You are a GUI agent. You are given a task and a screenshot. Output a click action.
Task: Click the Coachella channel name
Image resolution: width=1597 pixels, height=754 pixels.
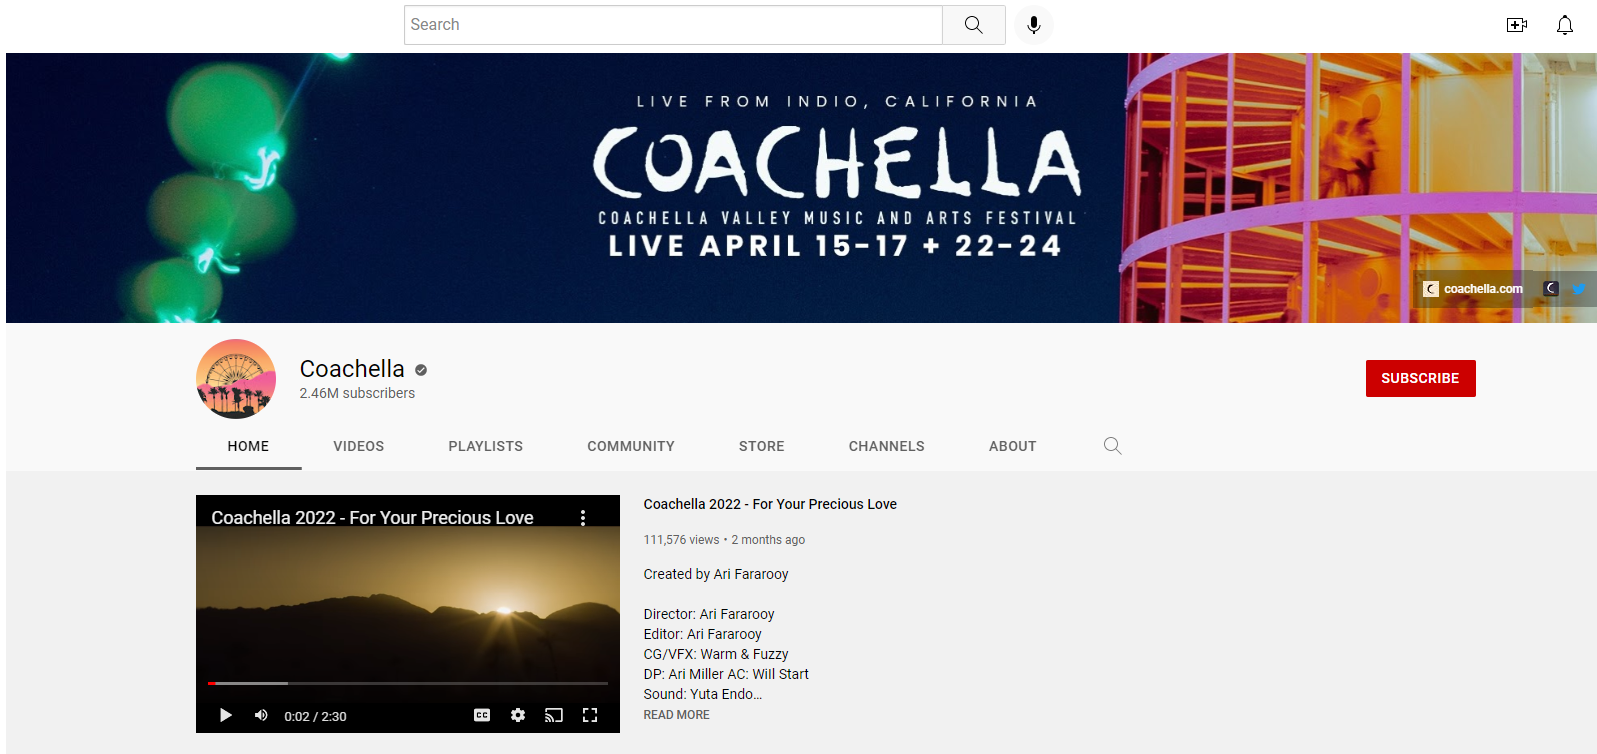click(x=352, y=369)
